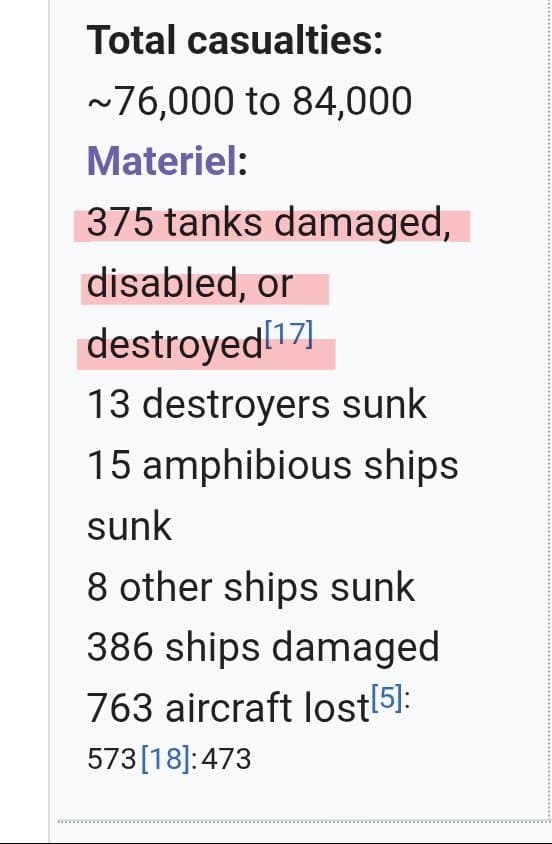Viewport: 552px width, 844px height.
Task: Click the 8 other ships sunk line
Action: (251, 587)
